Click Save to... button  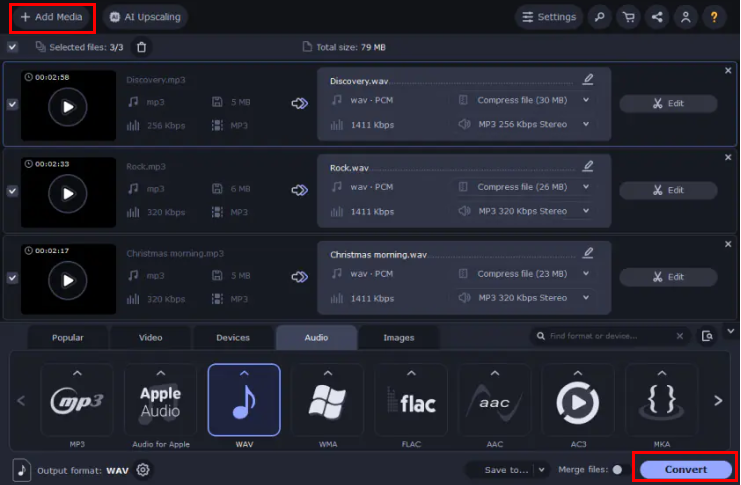(x=506, y=470)
